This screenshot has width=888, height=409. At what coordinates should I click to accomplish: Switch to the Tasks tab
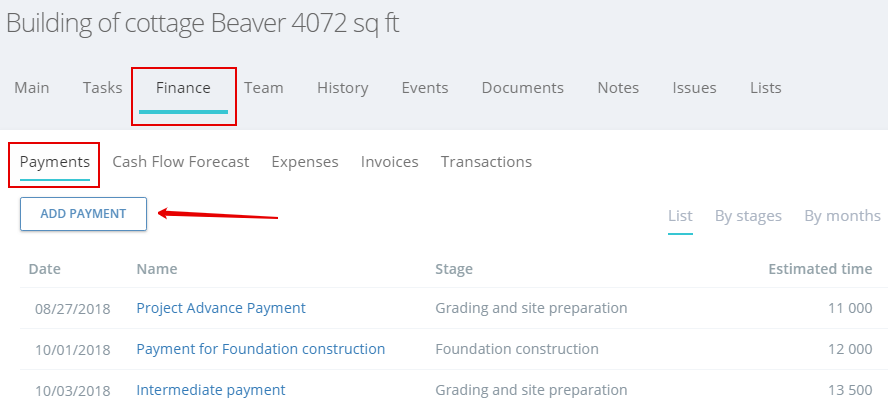[x=103, y=88]
